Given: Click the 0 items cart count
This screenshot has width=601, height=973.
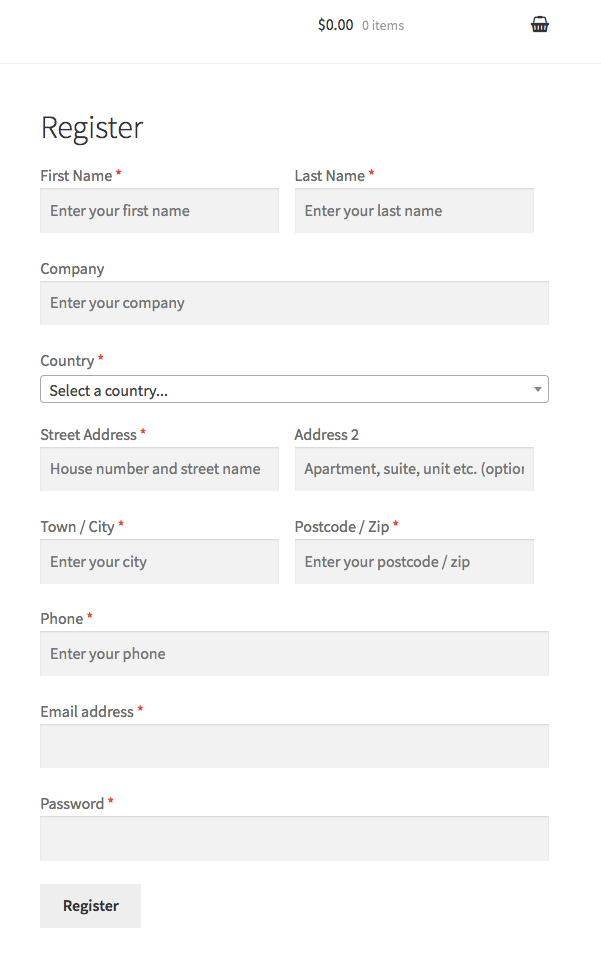Looking at the screenshot, I should point(383,25).
